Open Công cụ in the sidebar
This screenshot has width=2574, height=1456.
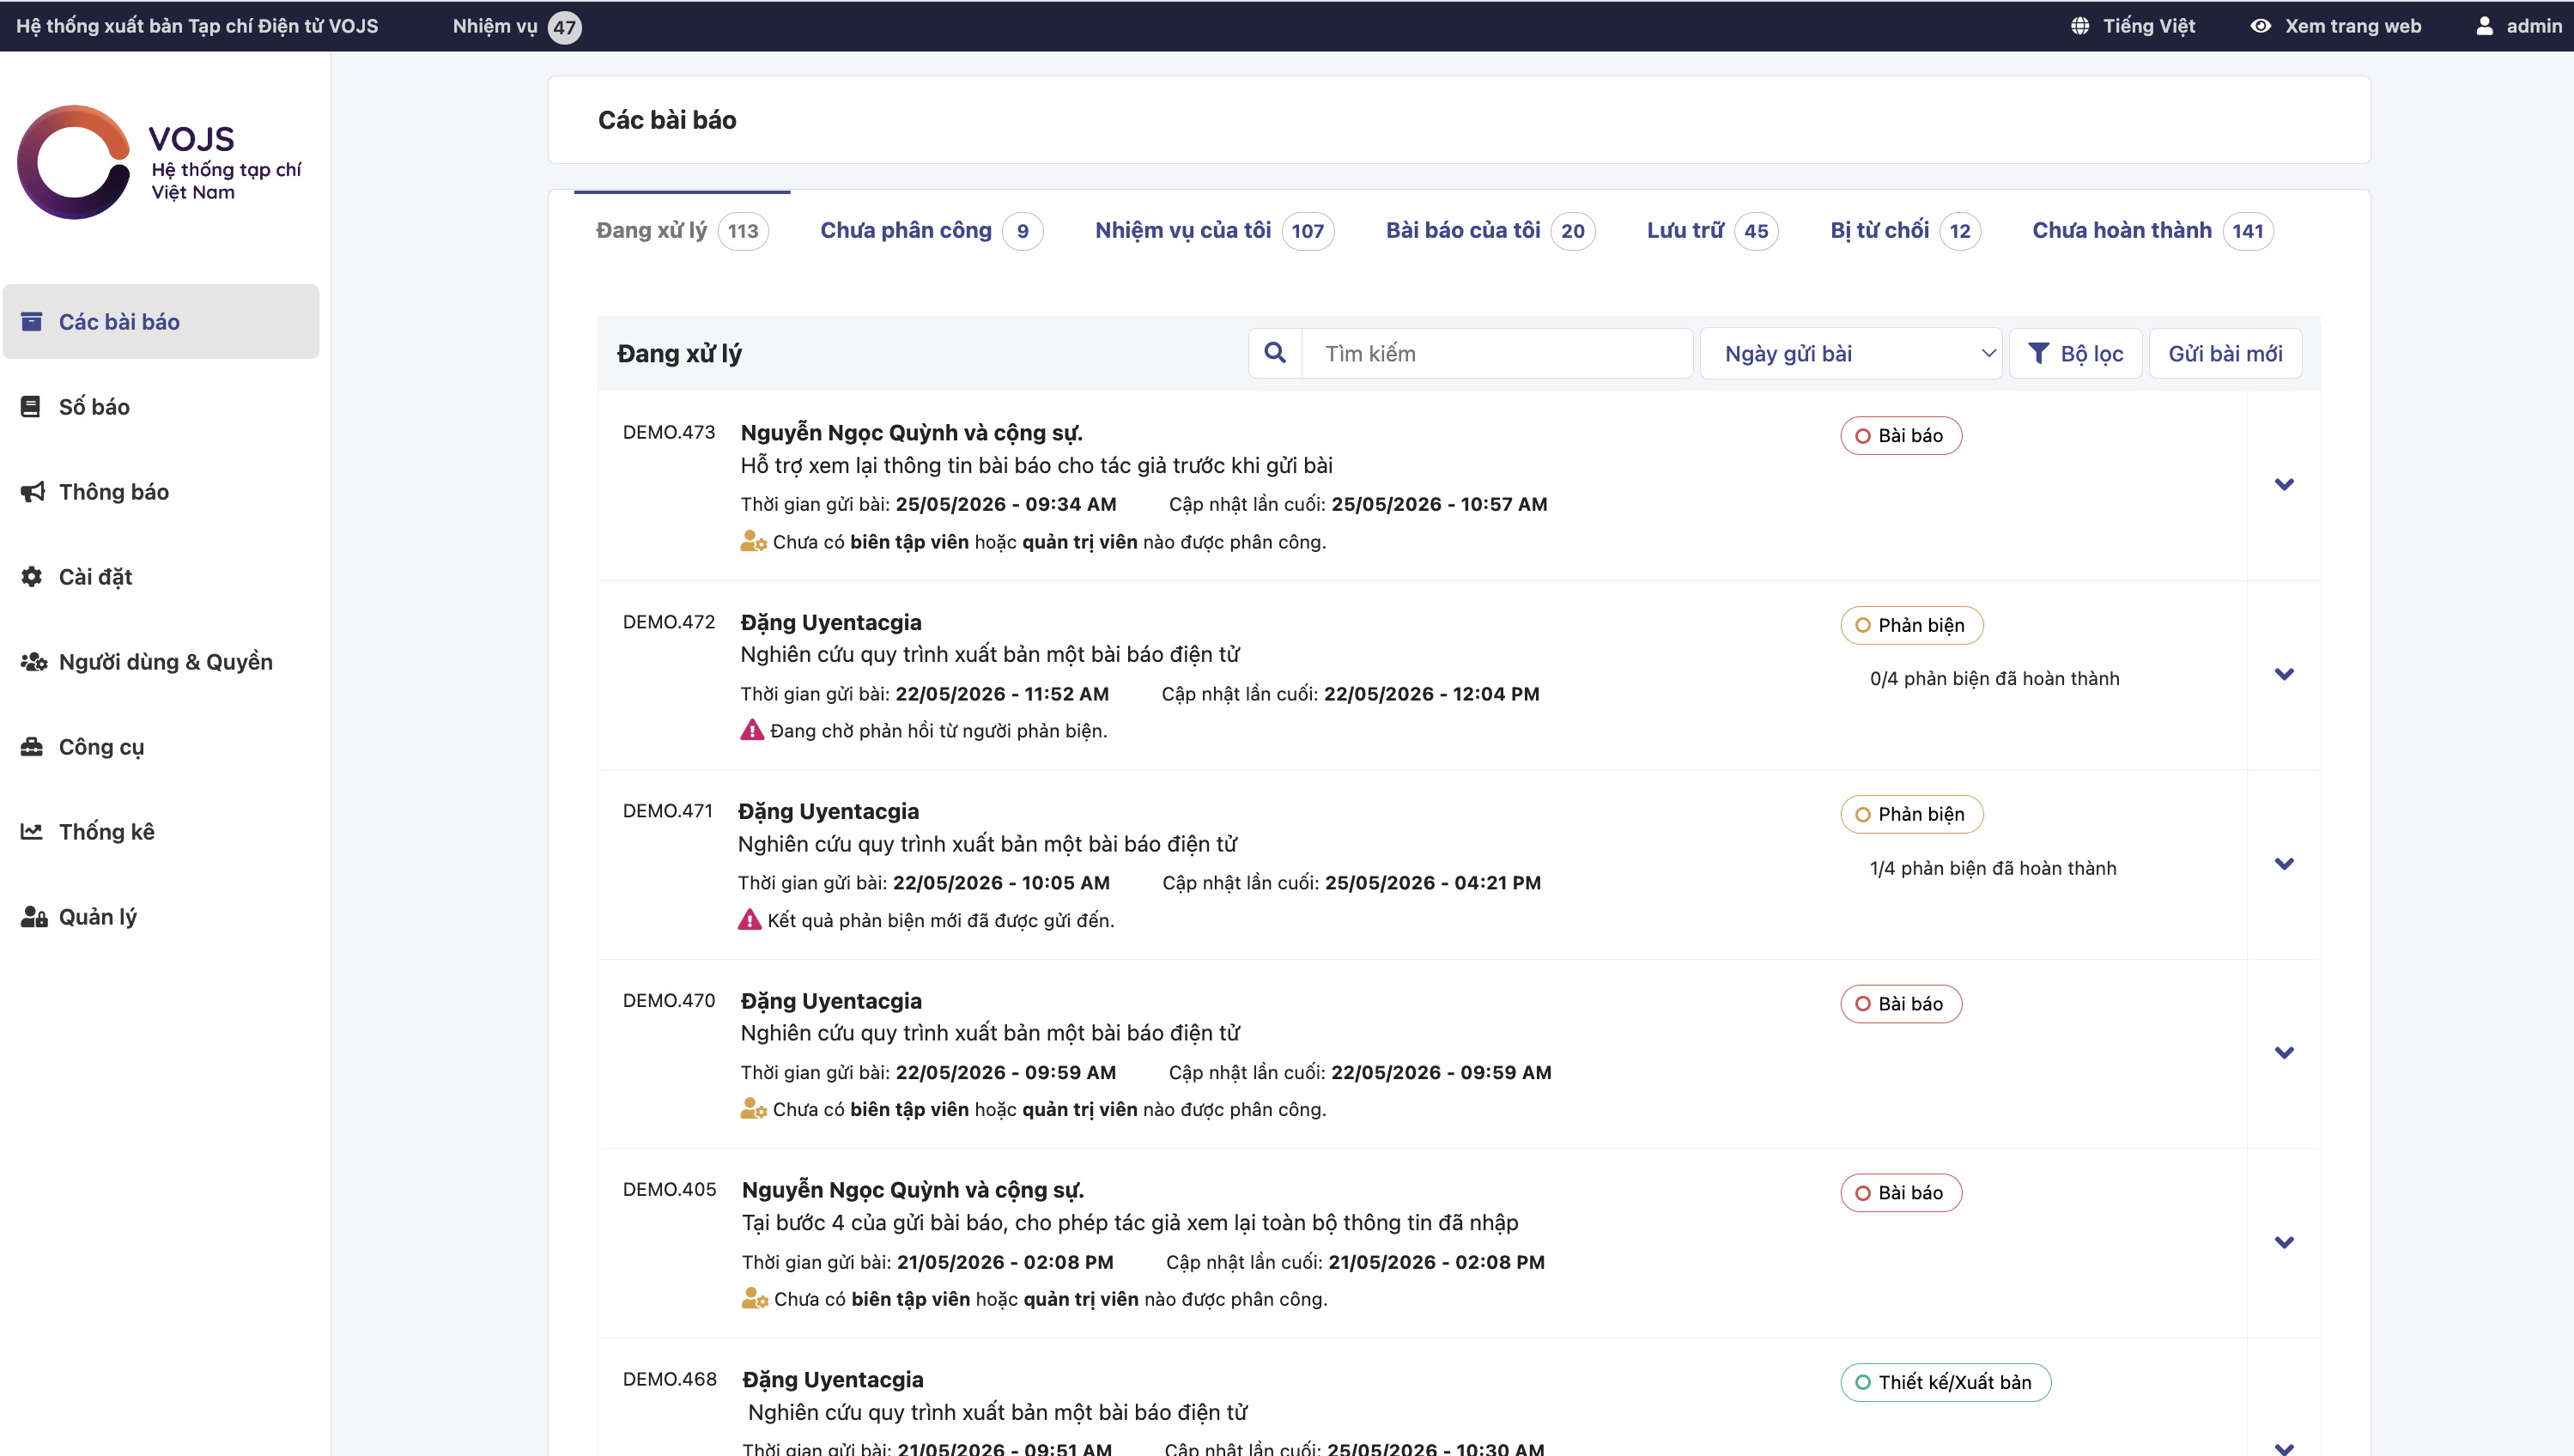161,746
